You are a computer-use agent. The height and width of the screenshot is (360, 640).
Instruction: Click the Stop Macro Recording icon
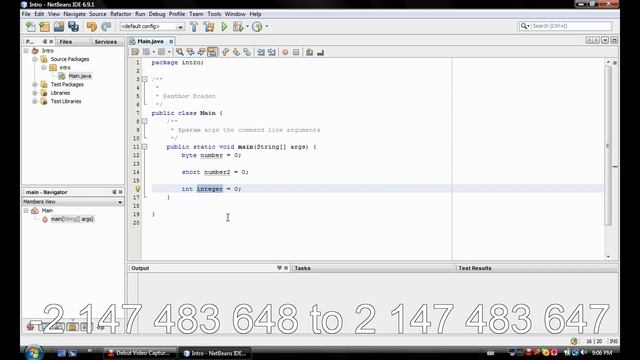[x=296, y=52]
